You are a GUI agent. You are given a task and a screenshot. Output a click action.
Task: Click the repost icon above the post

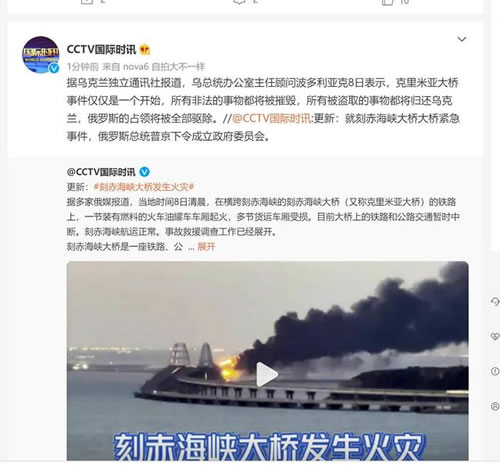coord(87,2)
